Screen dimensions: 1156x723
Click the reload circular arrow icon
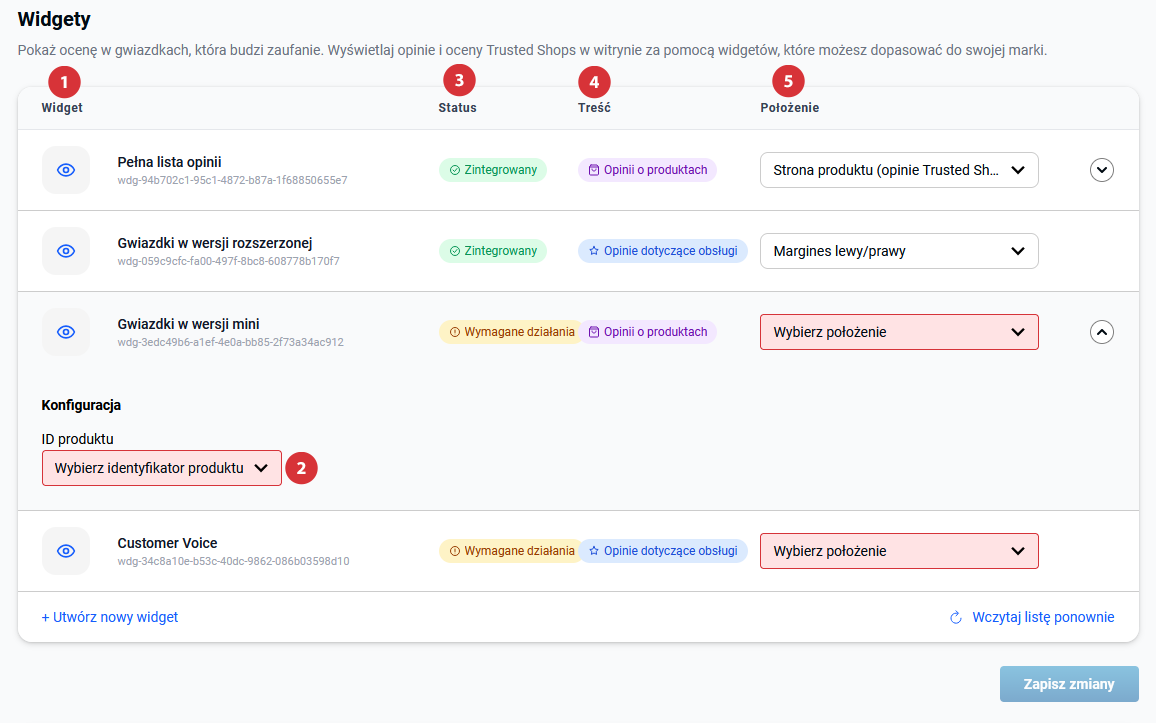[x=956, y=618]
